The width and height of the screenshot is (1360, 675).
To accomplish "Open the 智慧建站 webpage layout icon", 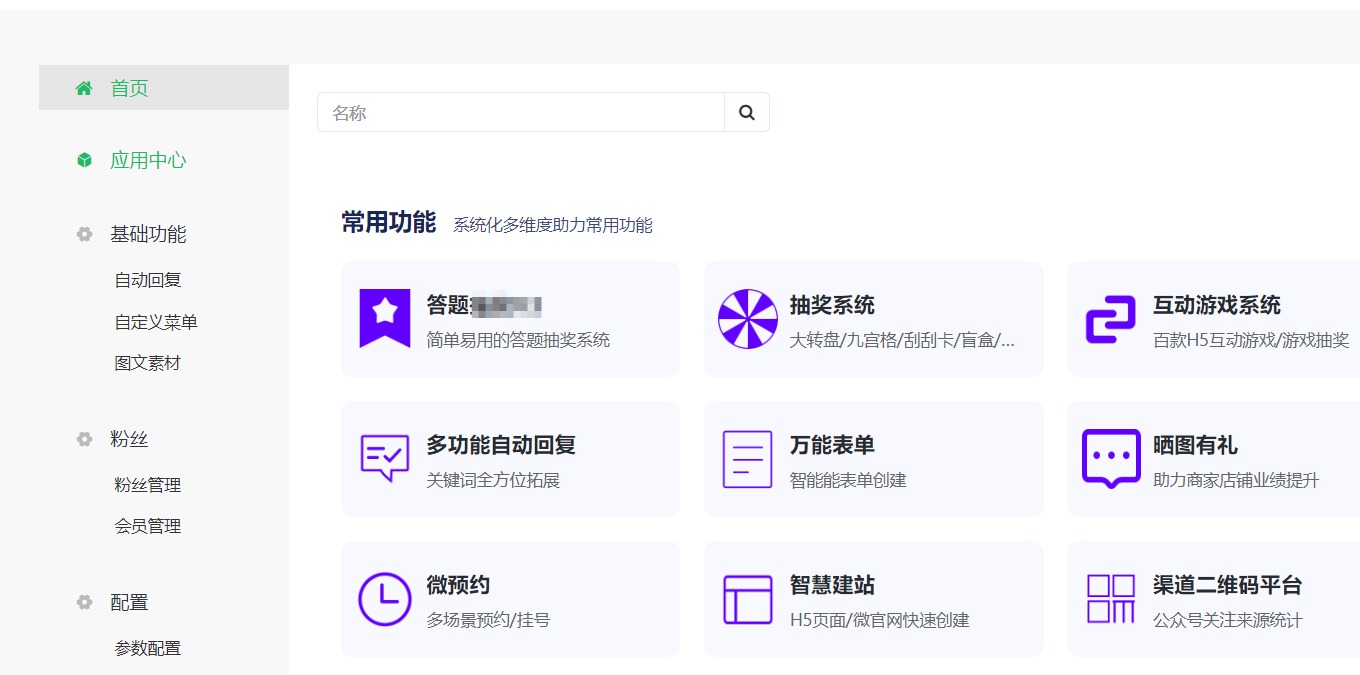I will click(x=748, y=599).
